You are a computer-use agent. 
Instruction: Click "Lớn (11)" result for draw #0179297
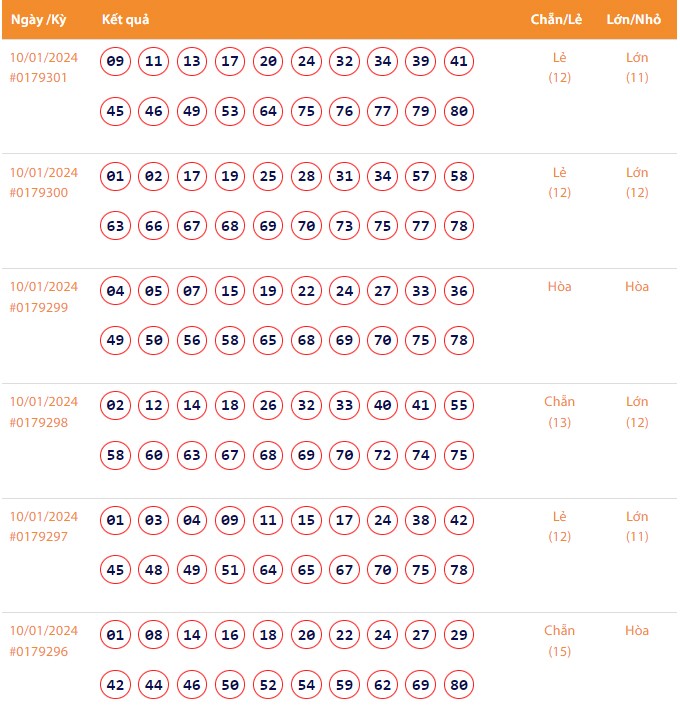637,527
